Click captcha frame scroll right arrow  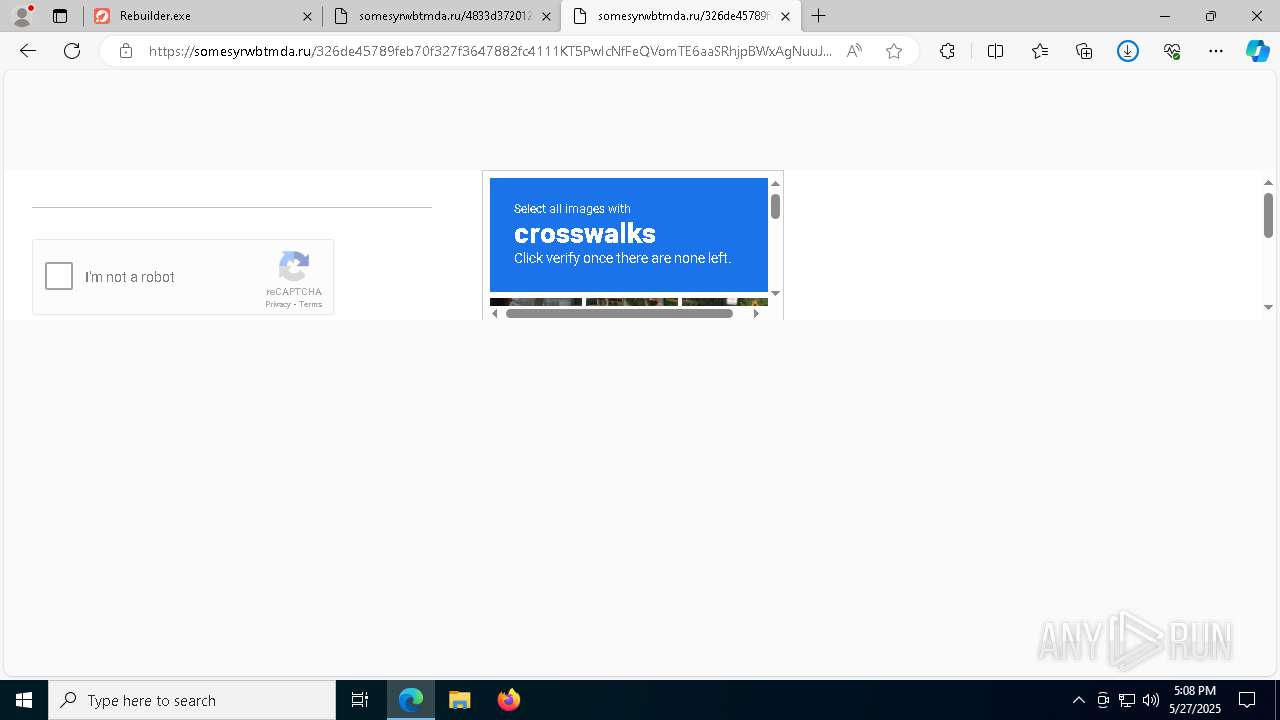756,313
